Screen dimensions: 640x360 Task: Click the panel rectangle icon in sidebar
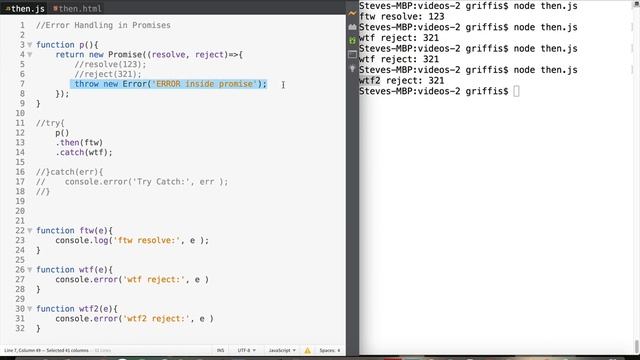pos(352,54)
